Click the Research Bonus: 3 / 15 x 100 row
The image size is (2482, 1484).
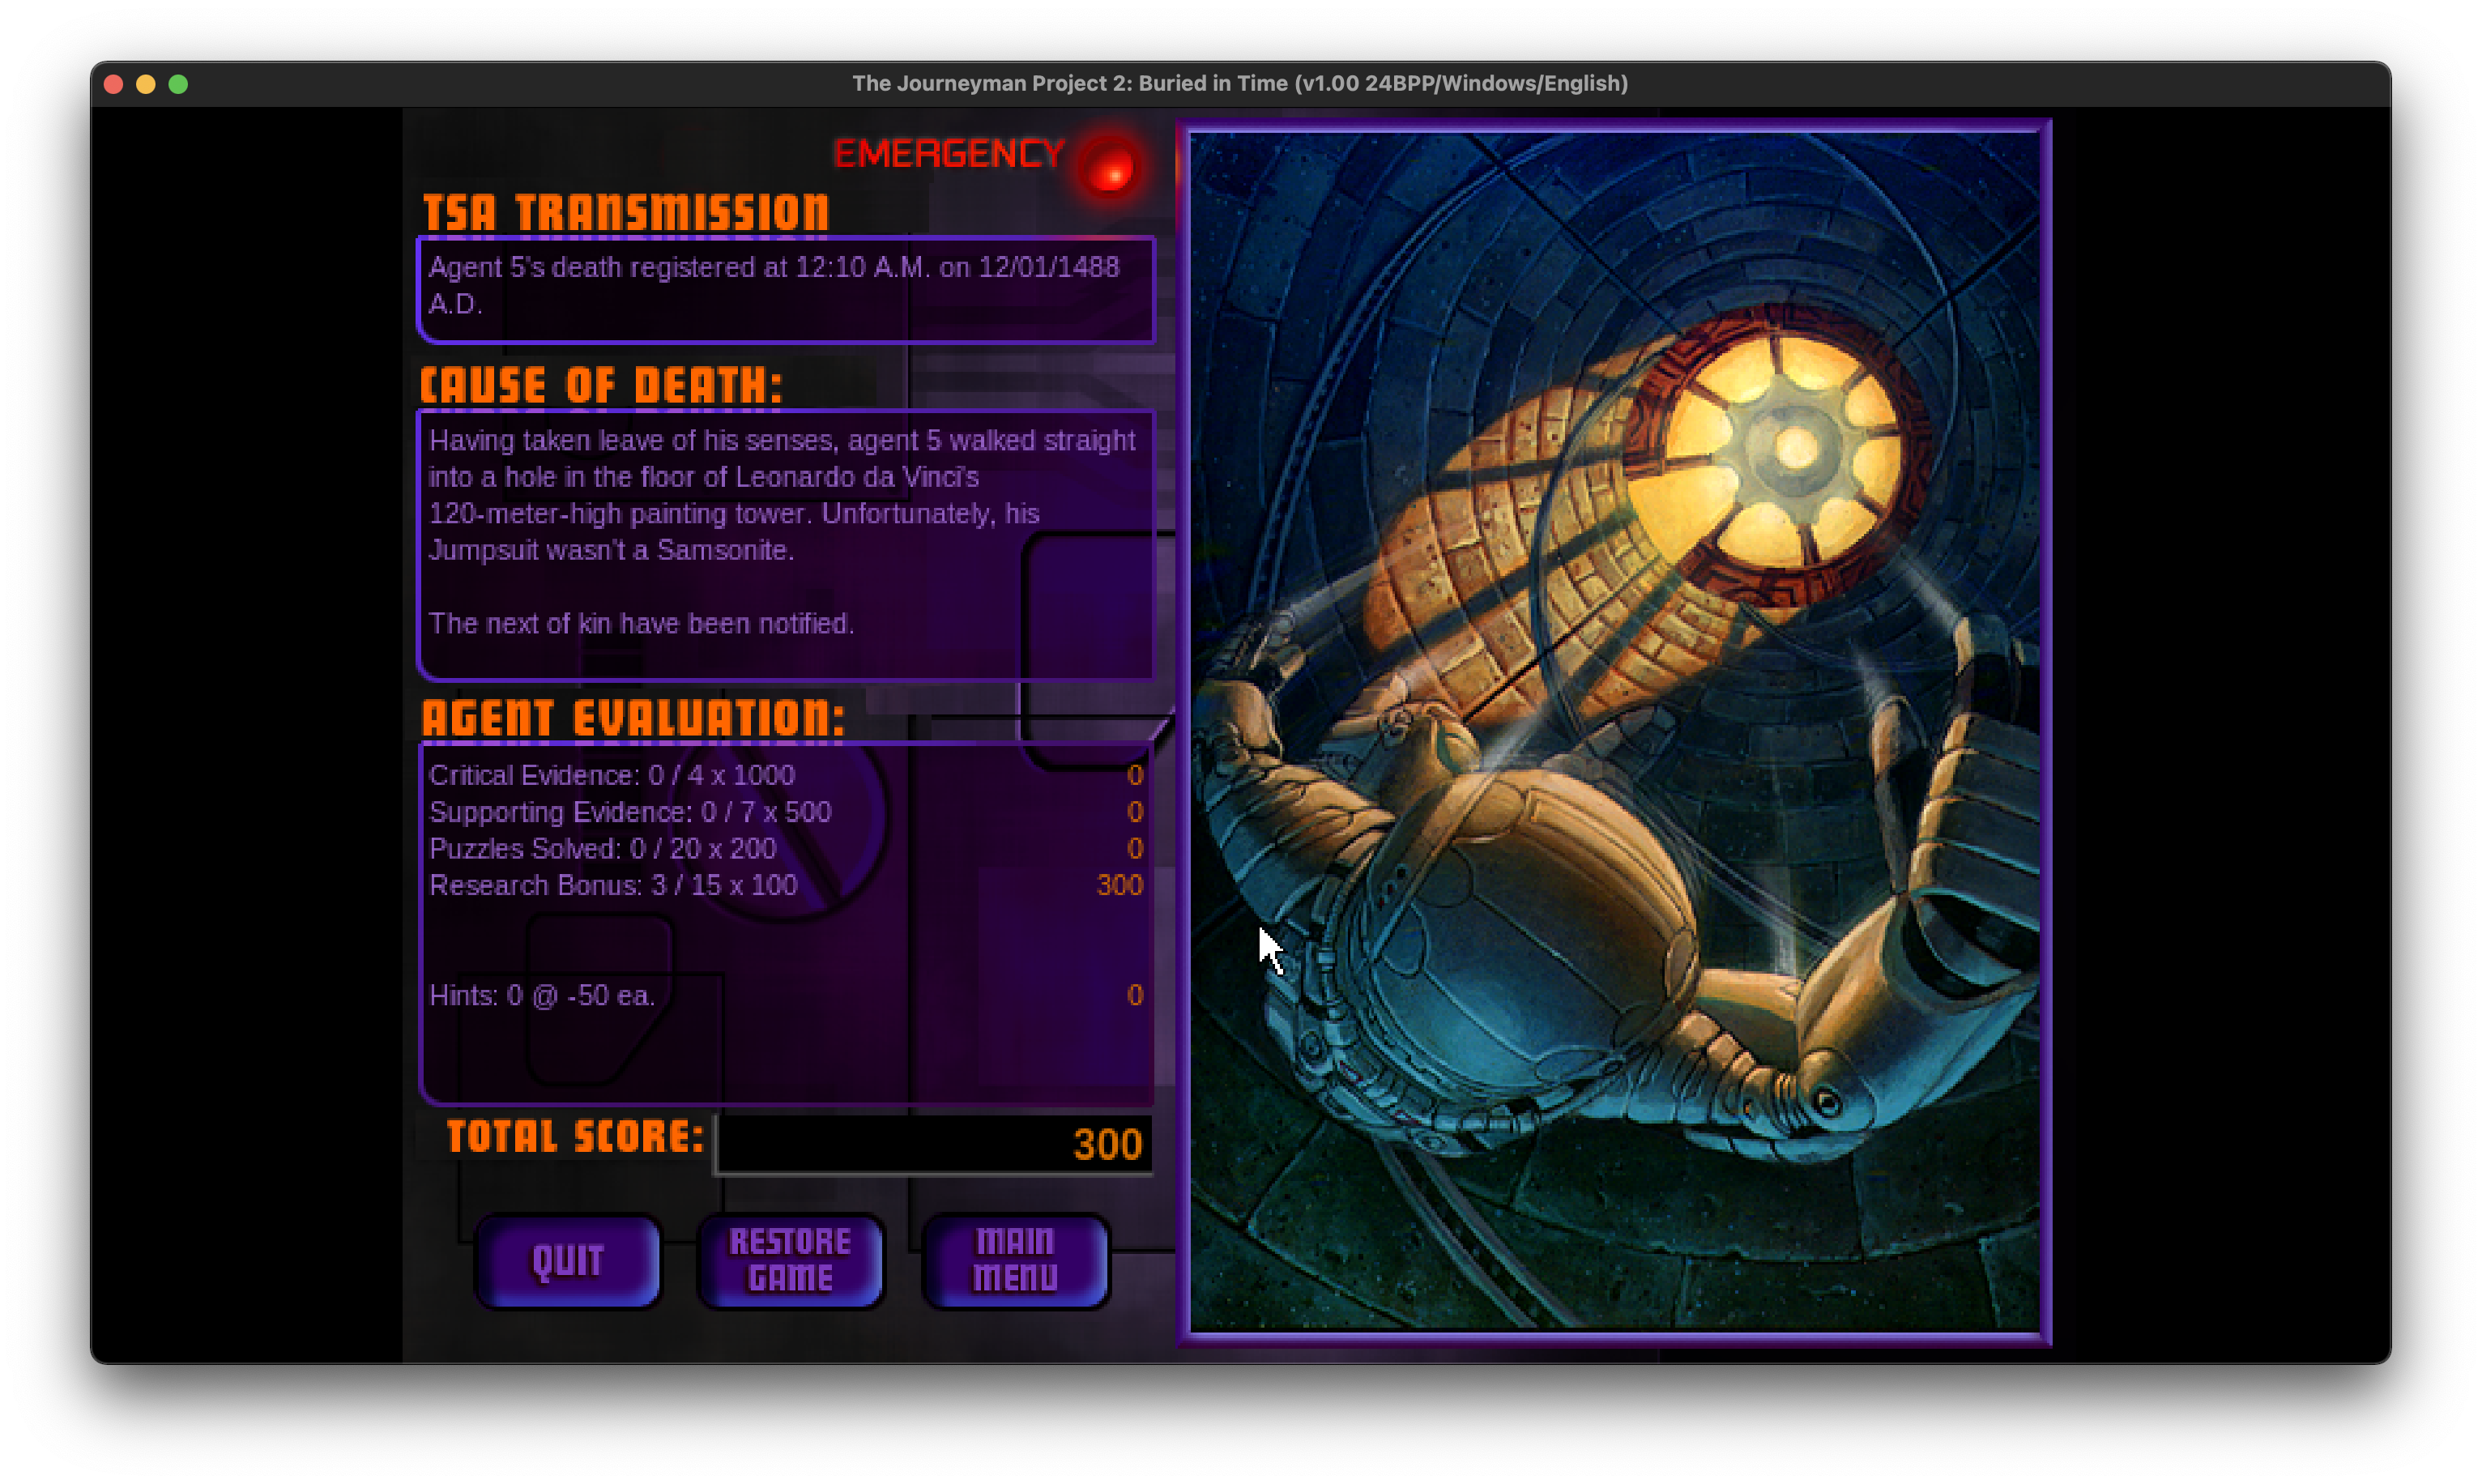pos(786,885)
